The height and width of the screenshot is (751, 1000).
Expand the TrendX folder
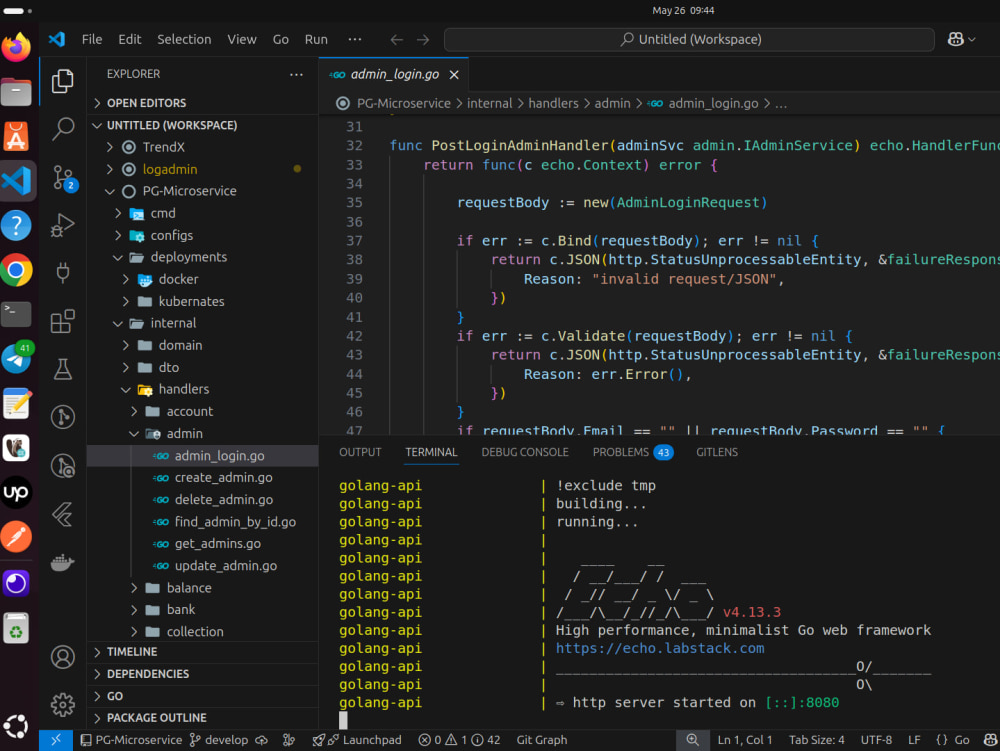tap(163, 147)
